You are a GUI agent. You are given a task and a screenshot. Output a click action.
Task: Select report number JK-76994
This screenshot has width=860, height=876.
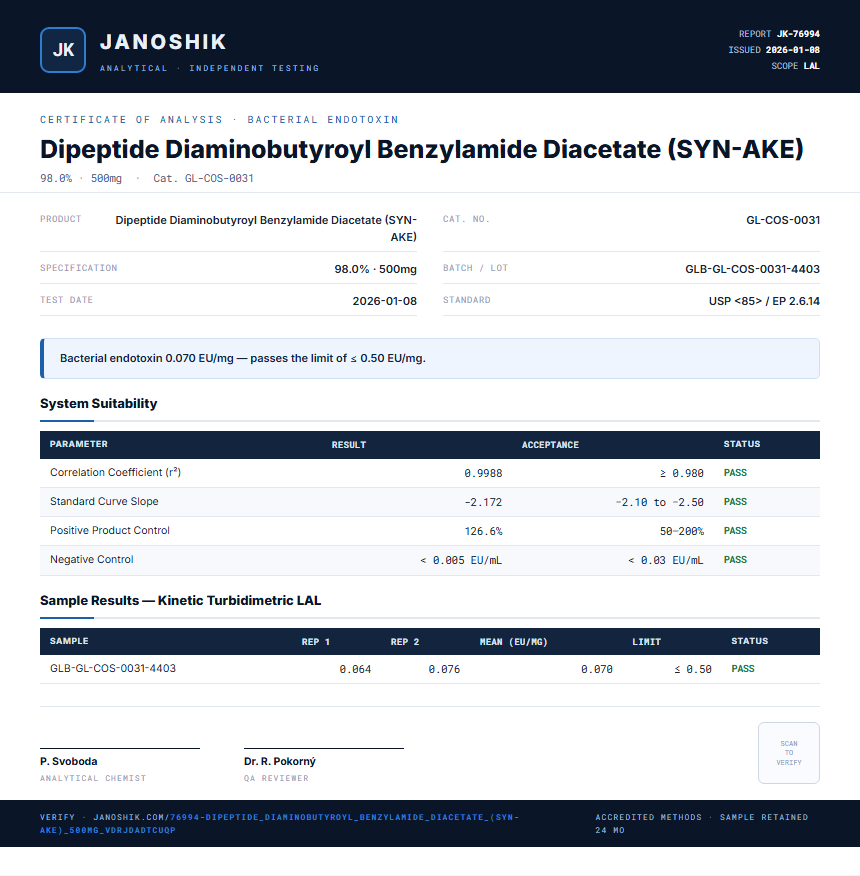click(x=798, y=34)
